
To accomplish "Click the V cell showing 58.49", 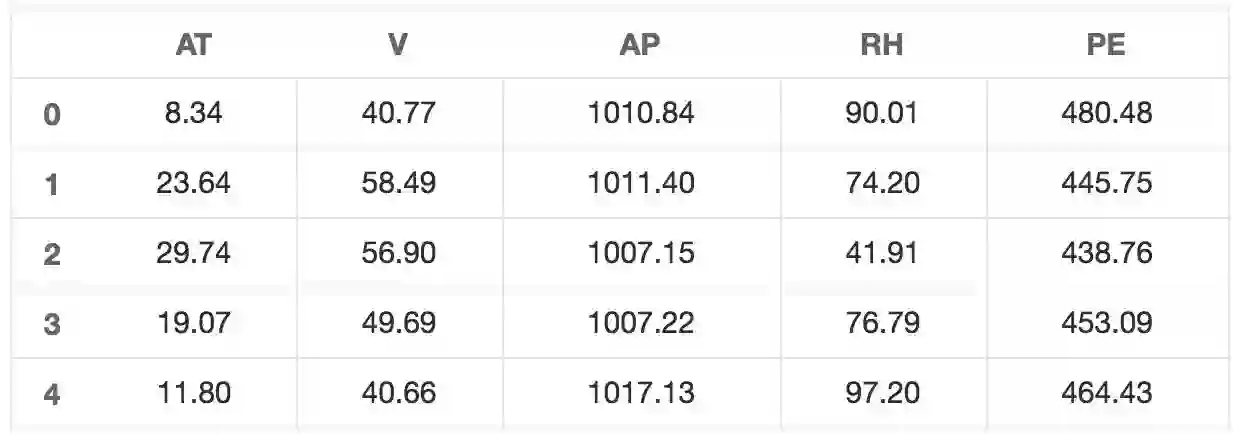I will tap(398, 183).
